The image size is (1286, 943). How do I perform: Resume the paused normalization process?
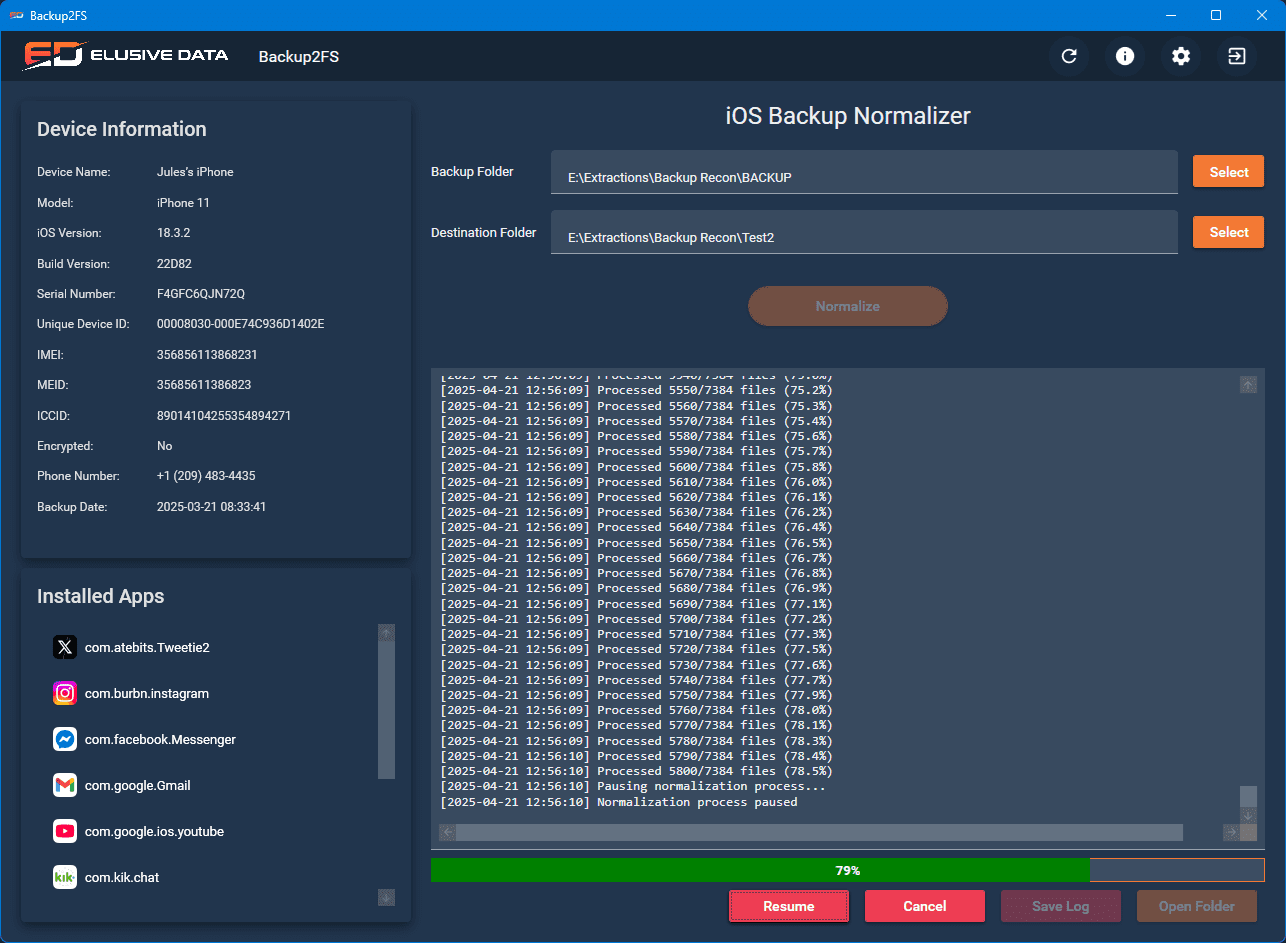[x=789, y=906]
